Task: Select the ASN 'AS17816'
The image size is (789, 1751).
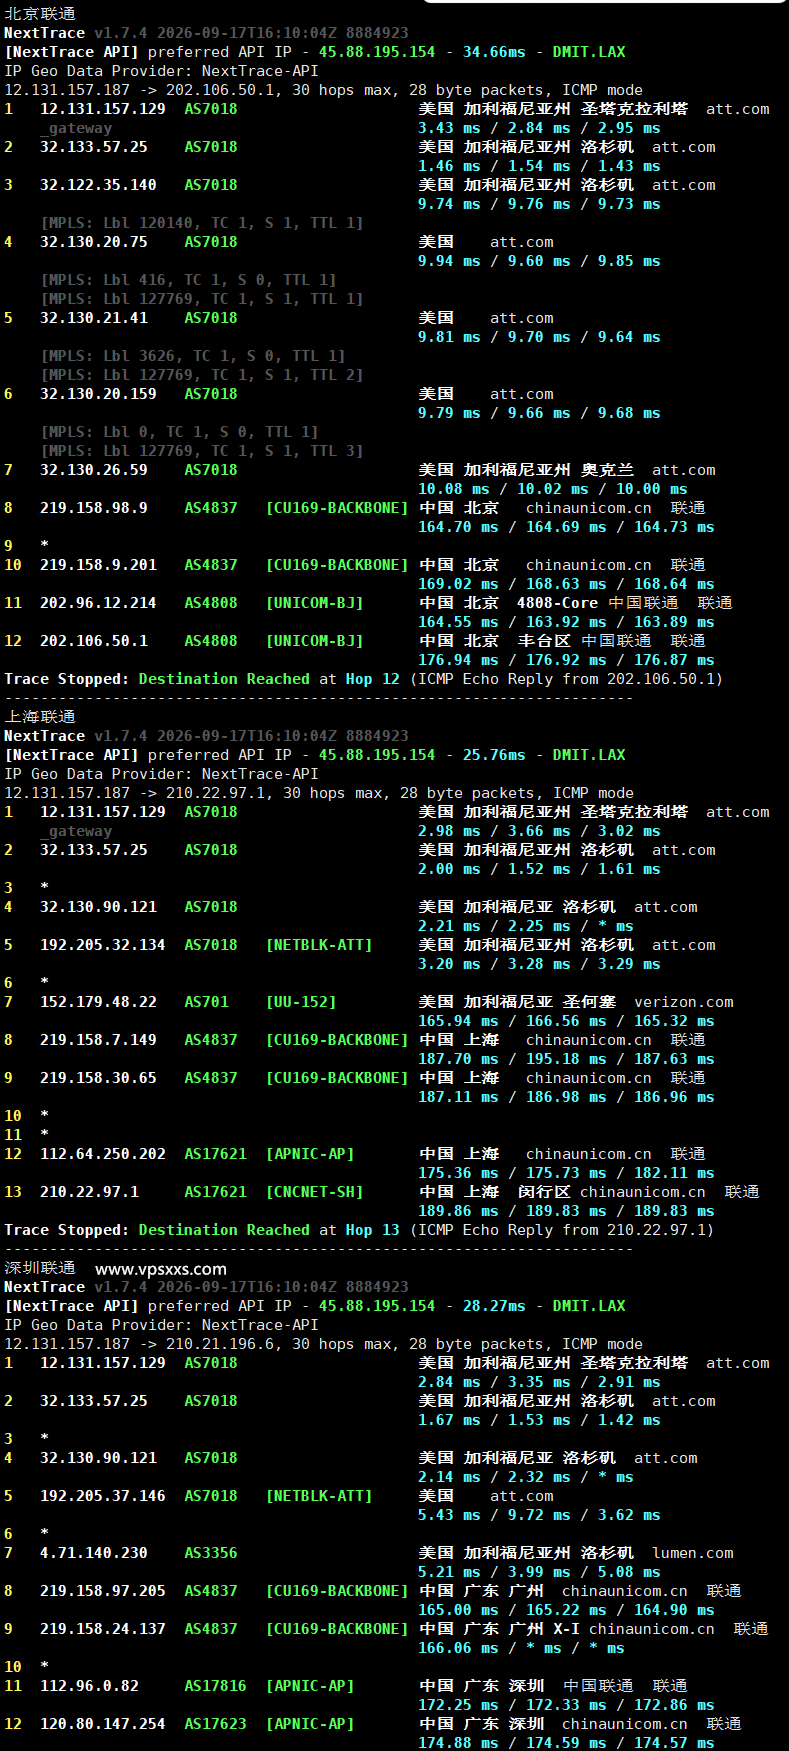Action: 215,1686
